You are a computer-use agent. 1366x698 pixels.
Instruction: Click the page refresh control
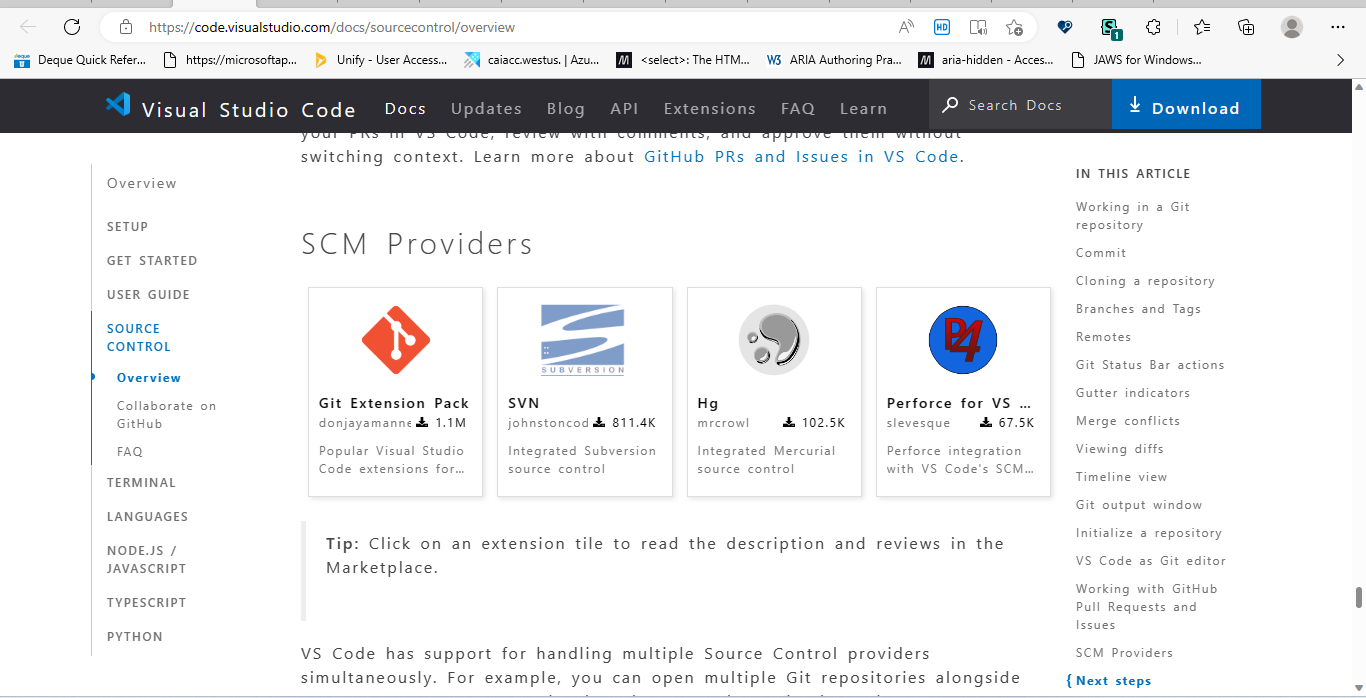69,27
